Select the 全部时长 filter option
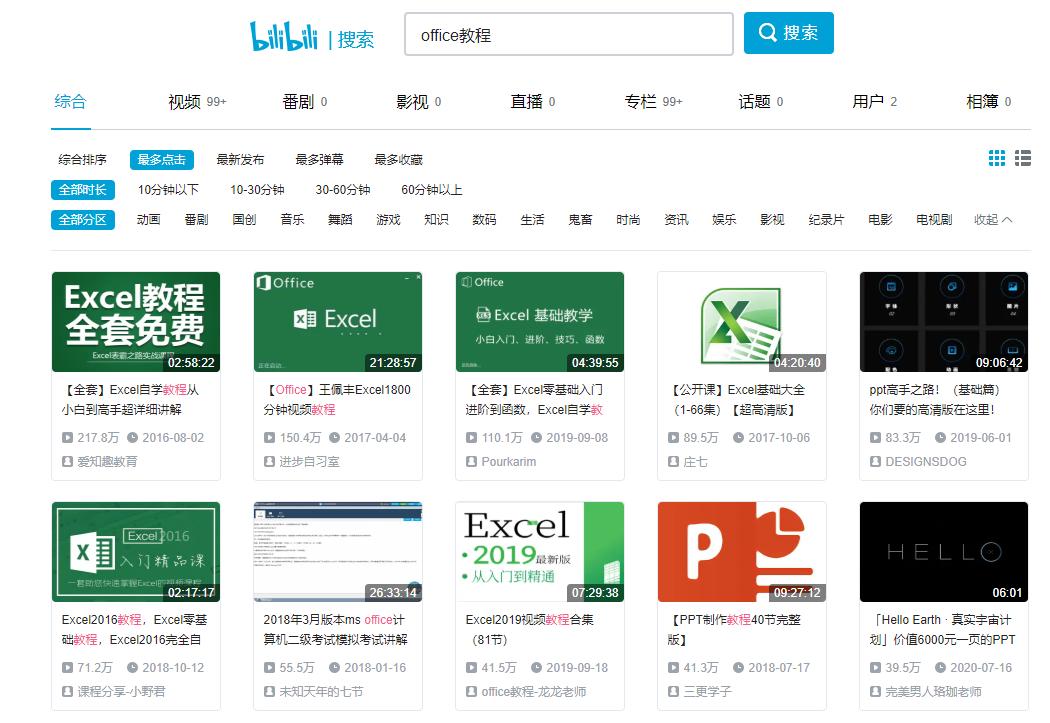The width and height of the screenshot is (1050, 723). click(82, 189)
